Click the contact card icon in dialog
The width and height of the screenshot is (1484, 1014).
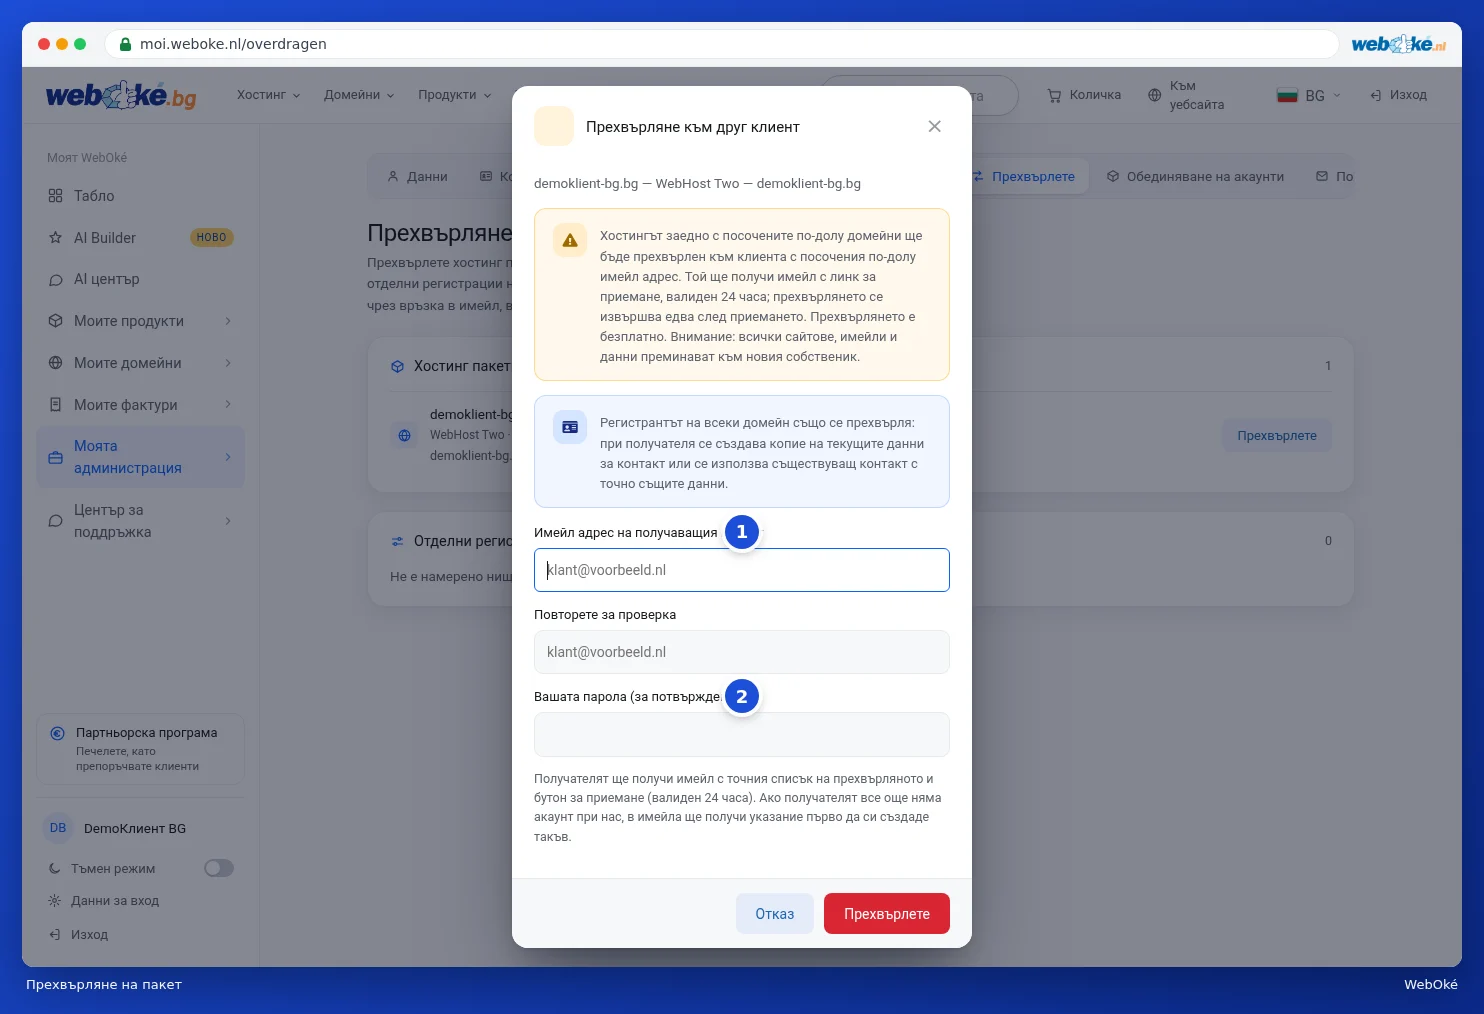(x=570, y=427)
